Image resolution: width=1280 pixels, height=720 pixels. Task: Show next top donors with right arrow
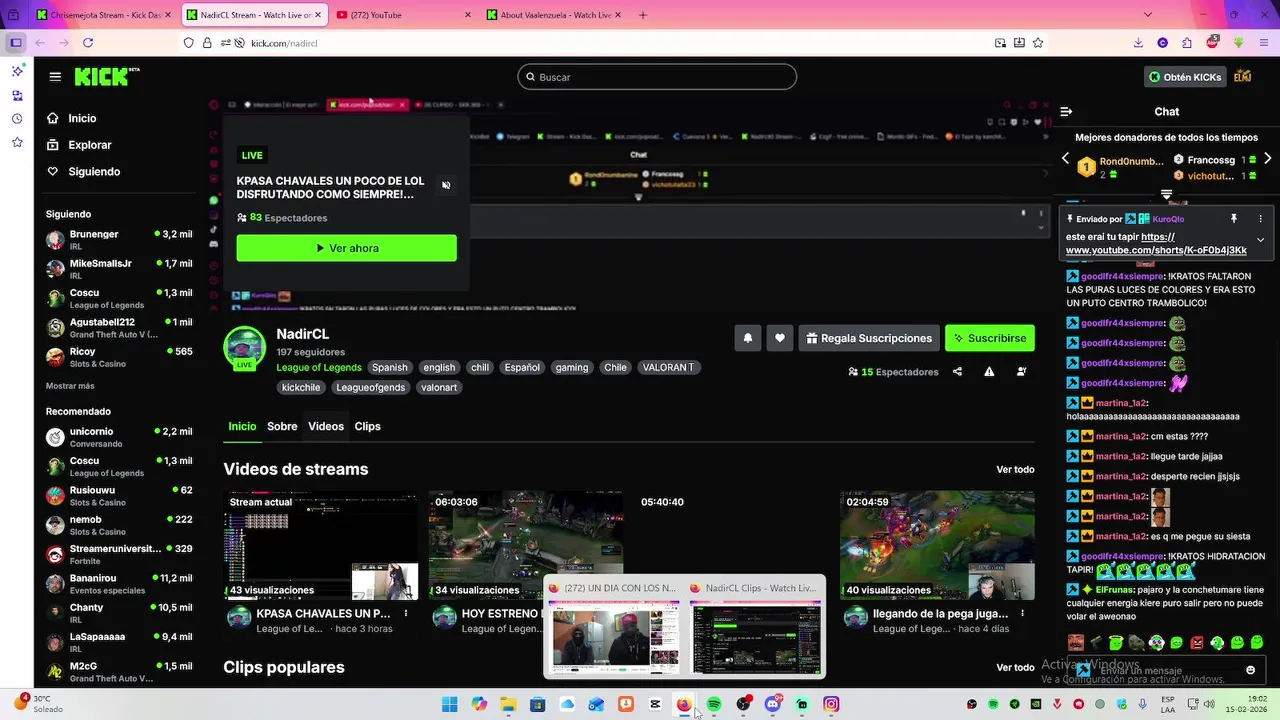(x=1267, y=159)
